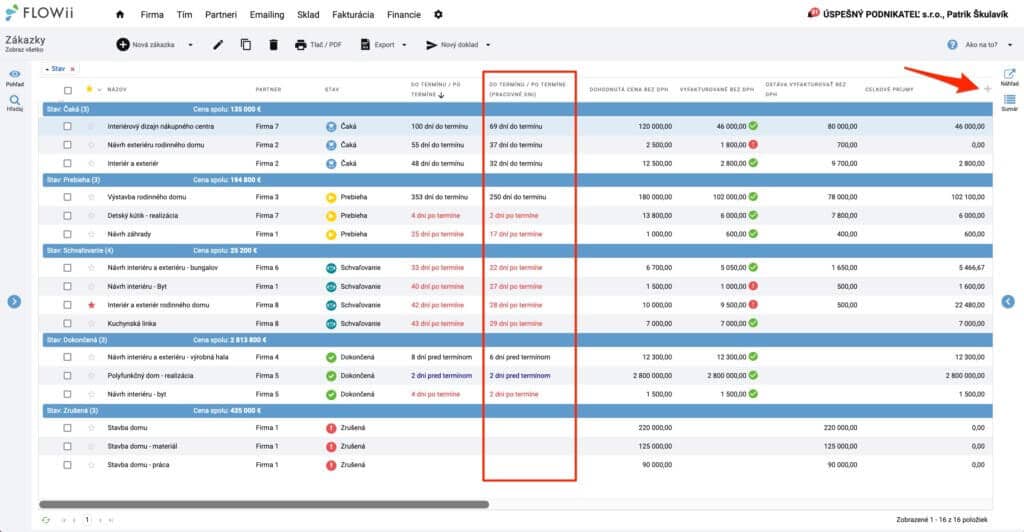Toggle favorite star for Interiér a exteriér rodinného domu
Screen dimensions: 1024x532
click(91, 305)
